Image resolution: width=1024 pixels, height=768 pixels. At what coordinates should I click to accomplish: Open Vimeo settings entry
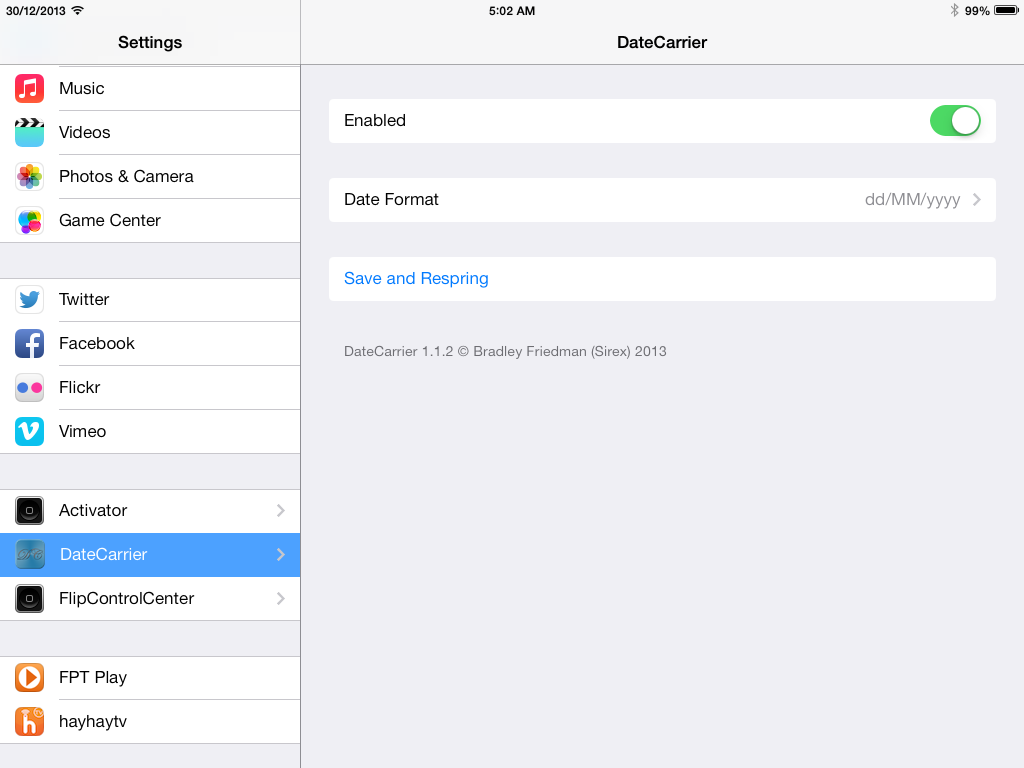click(150, 432)
